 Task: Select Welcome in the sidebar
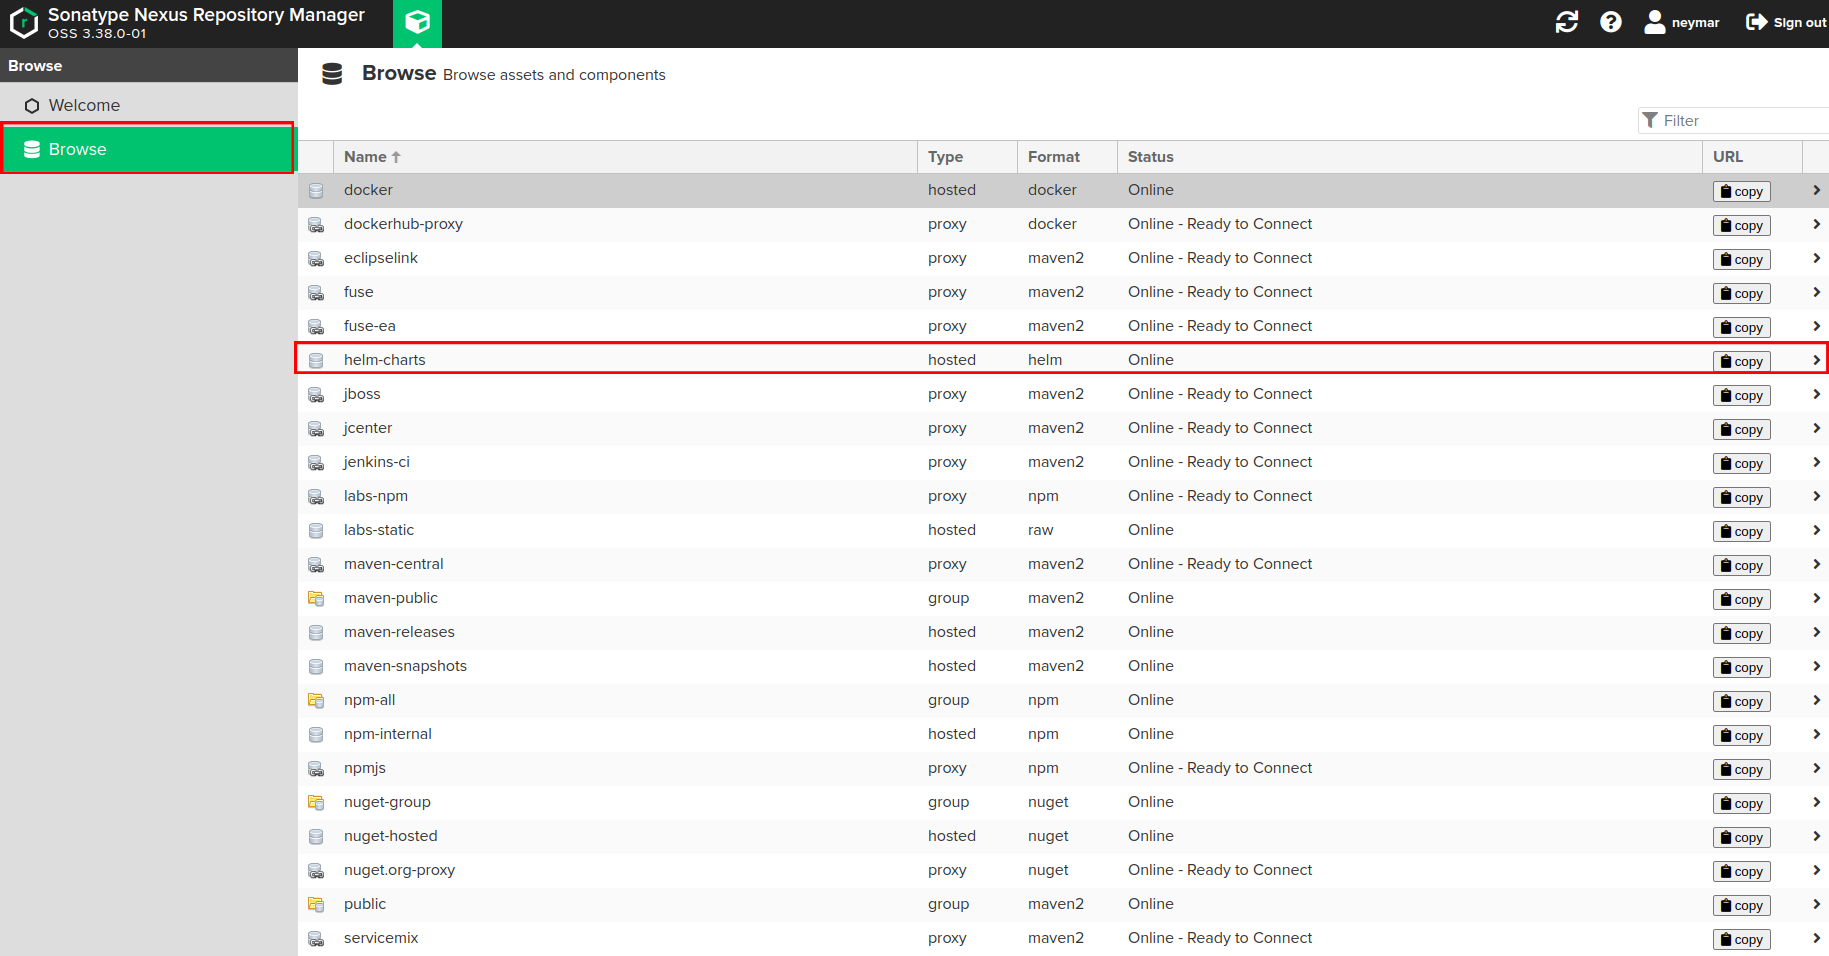click(x=84, y=105)
